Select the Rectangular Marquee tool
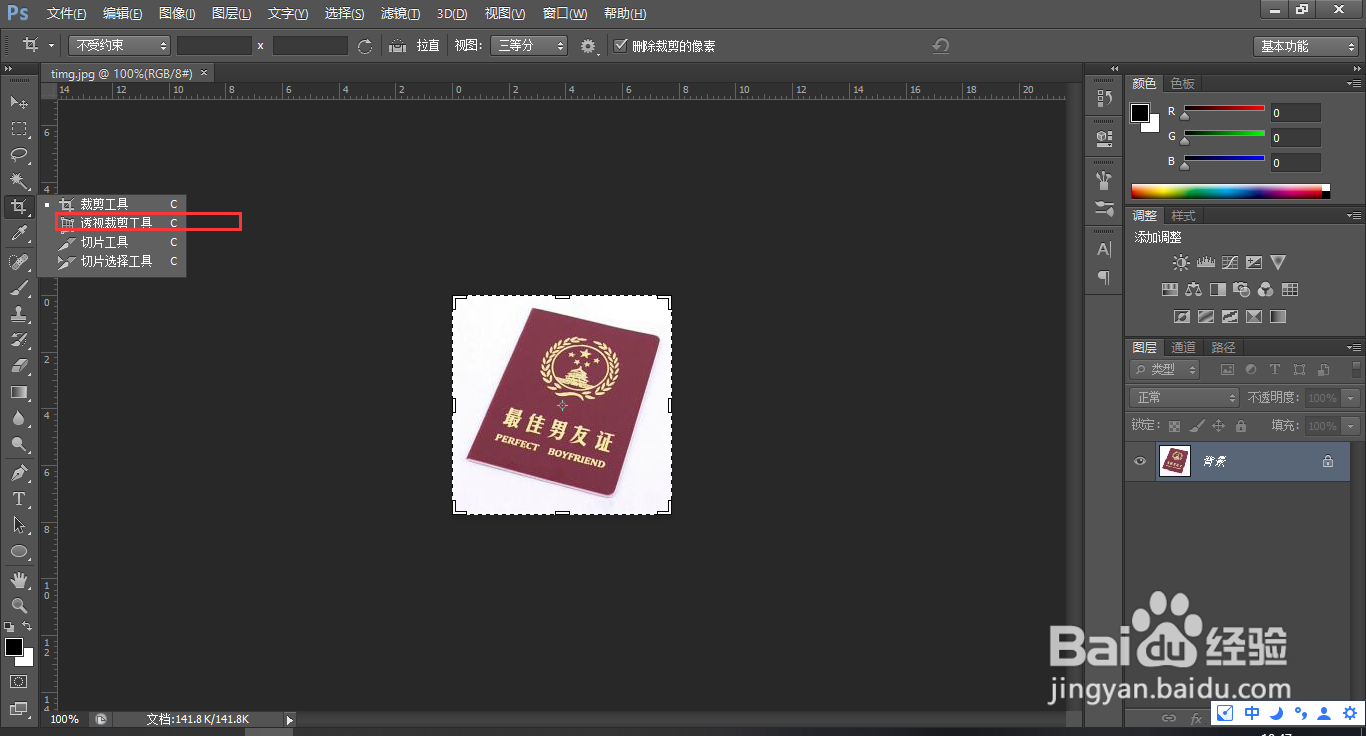This screenshot has width=1366, height=736. 18,129
